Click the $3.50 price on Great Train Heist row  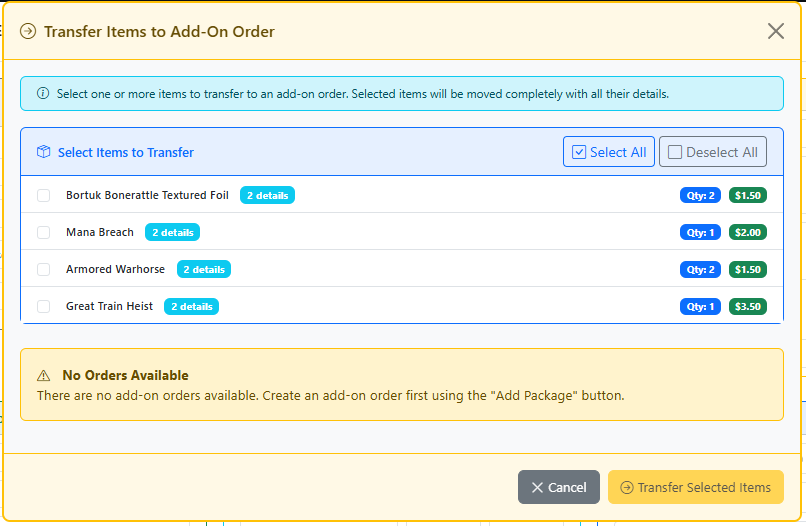[748, 306]
